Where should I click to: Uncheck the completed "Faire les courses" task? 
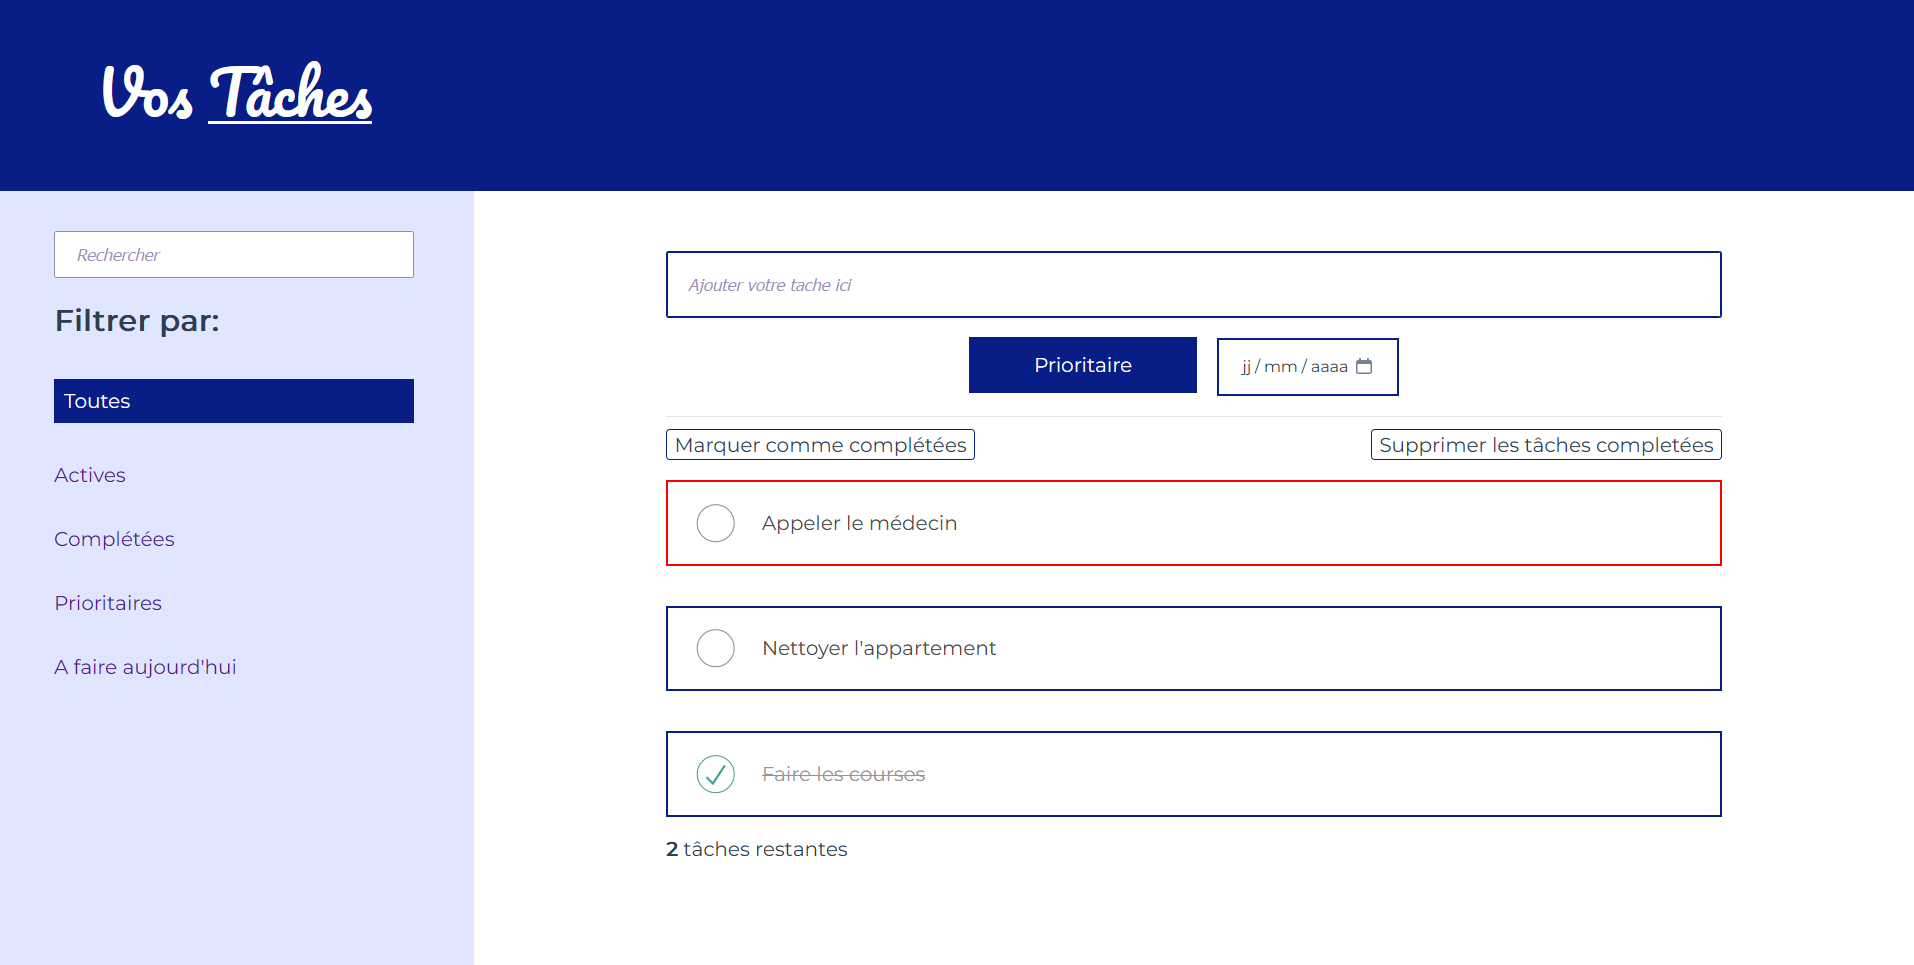pyautogui.click(x=716, y=774)
